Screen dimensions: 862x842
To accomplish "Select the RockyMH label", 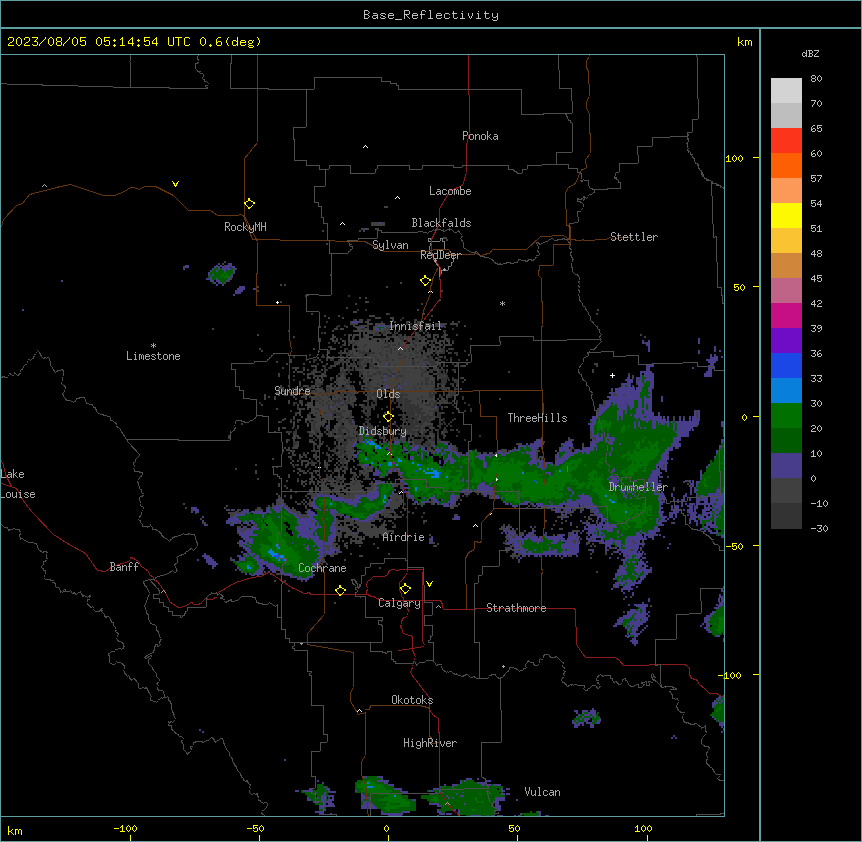I will (245, 227).
